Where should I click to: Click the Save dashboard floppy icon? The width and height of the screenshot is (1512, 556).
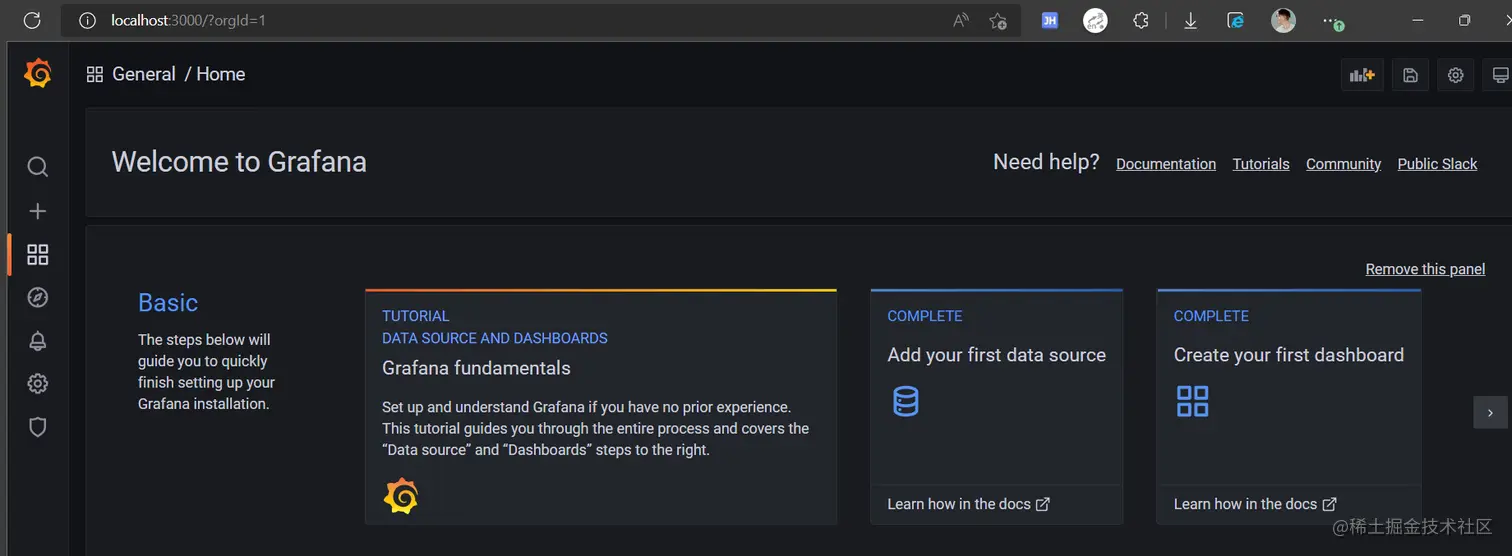(x=1410, y=75)
